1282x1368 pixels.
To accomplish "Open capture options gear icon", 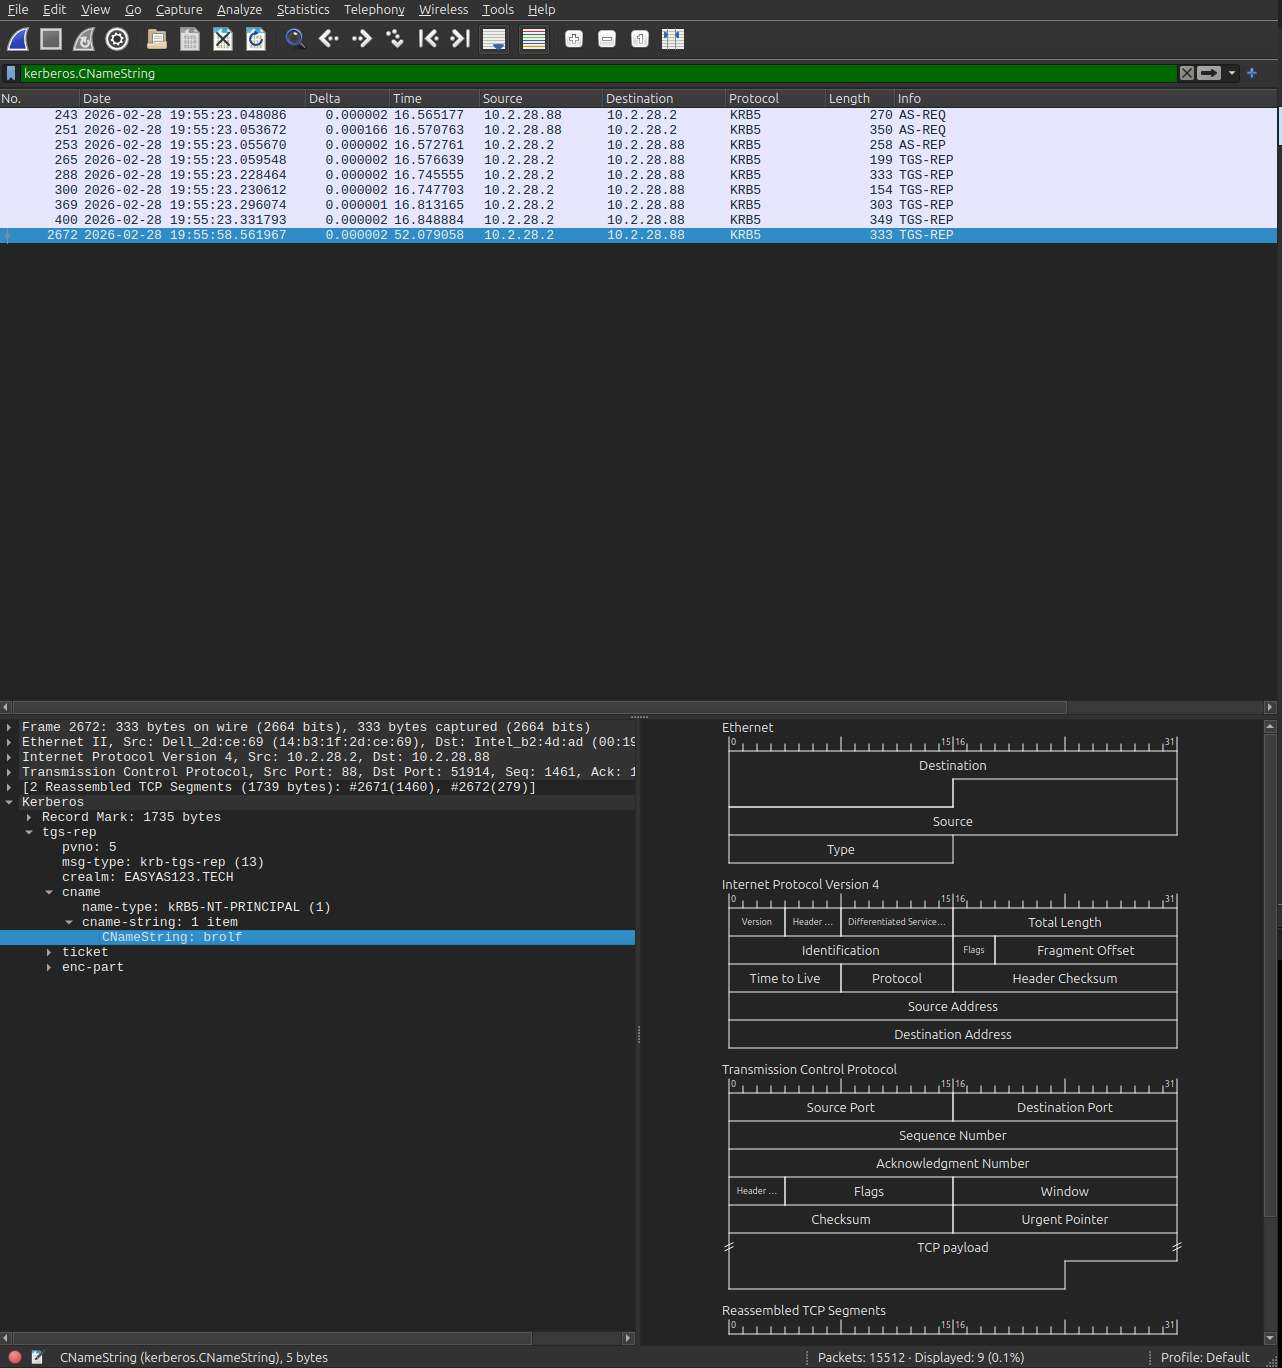I will (x=117, y=39).
